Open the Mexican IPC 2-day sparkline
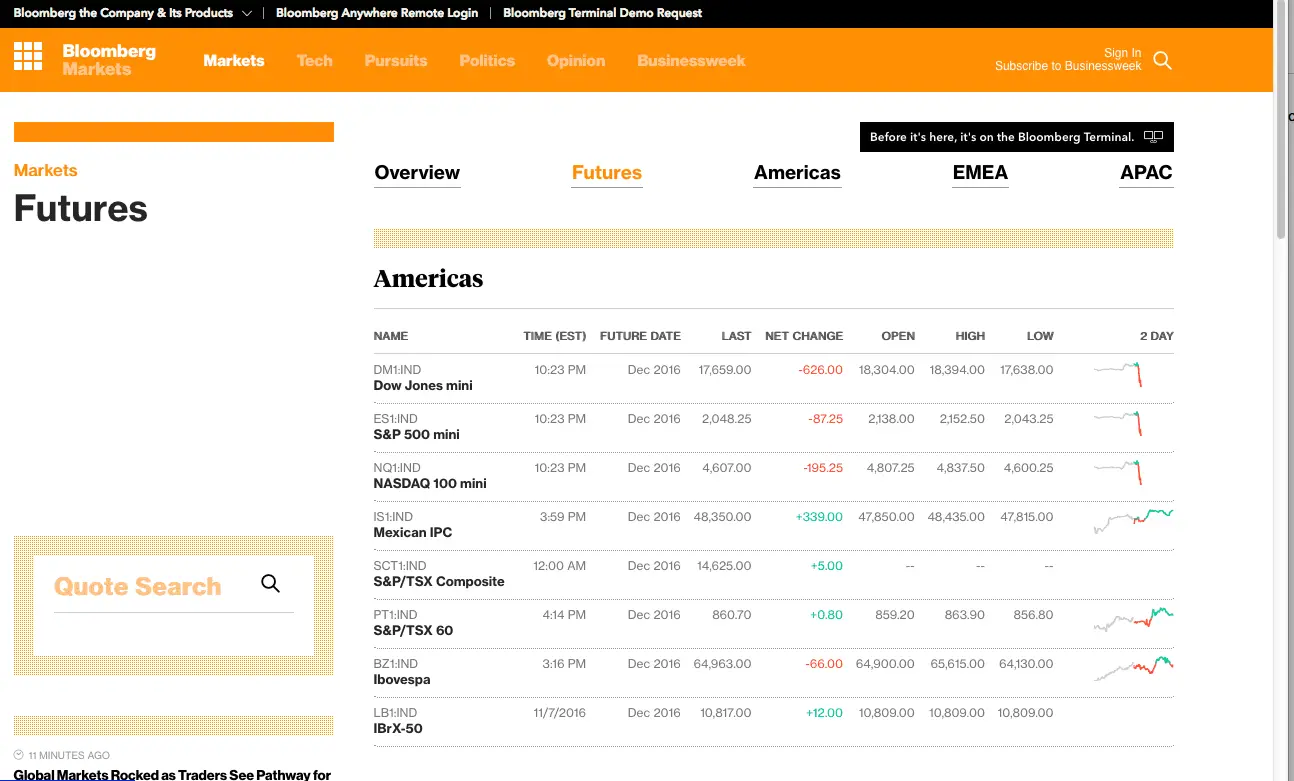 click(1132, 521)
